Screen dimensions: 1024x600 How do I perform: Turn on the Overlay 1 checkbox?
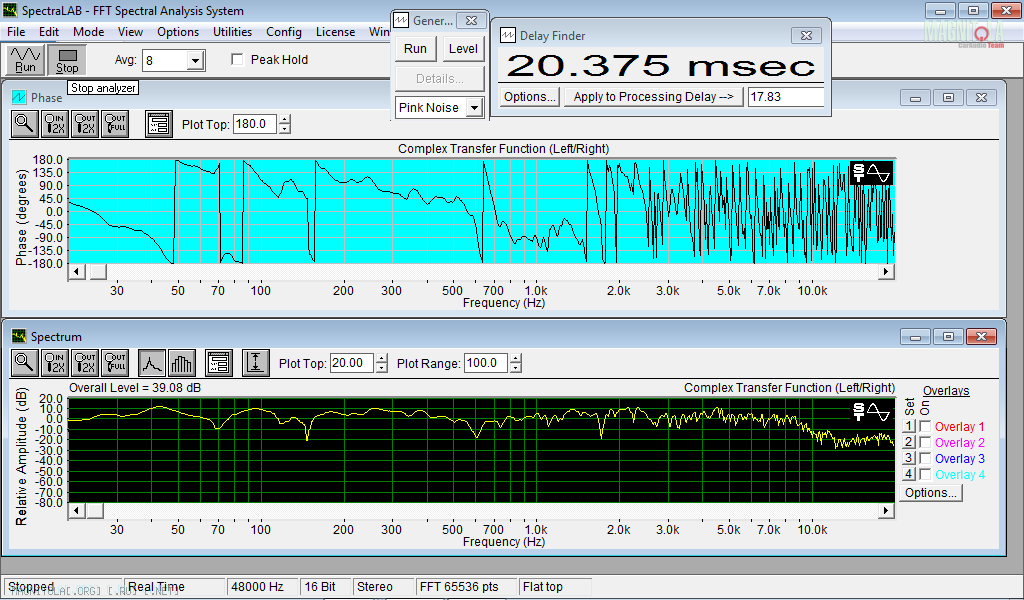925,427
